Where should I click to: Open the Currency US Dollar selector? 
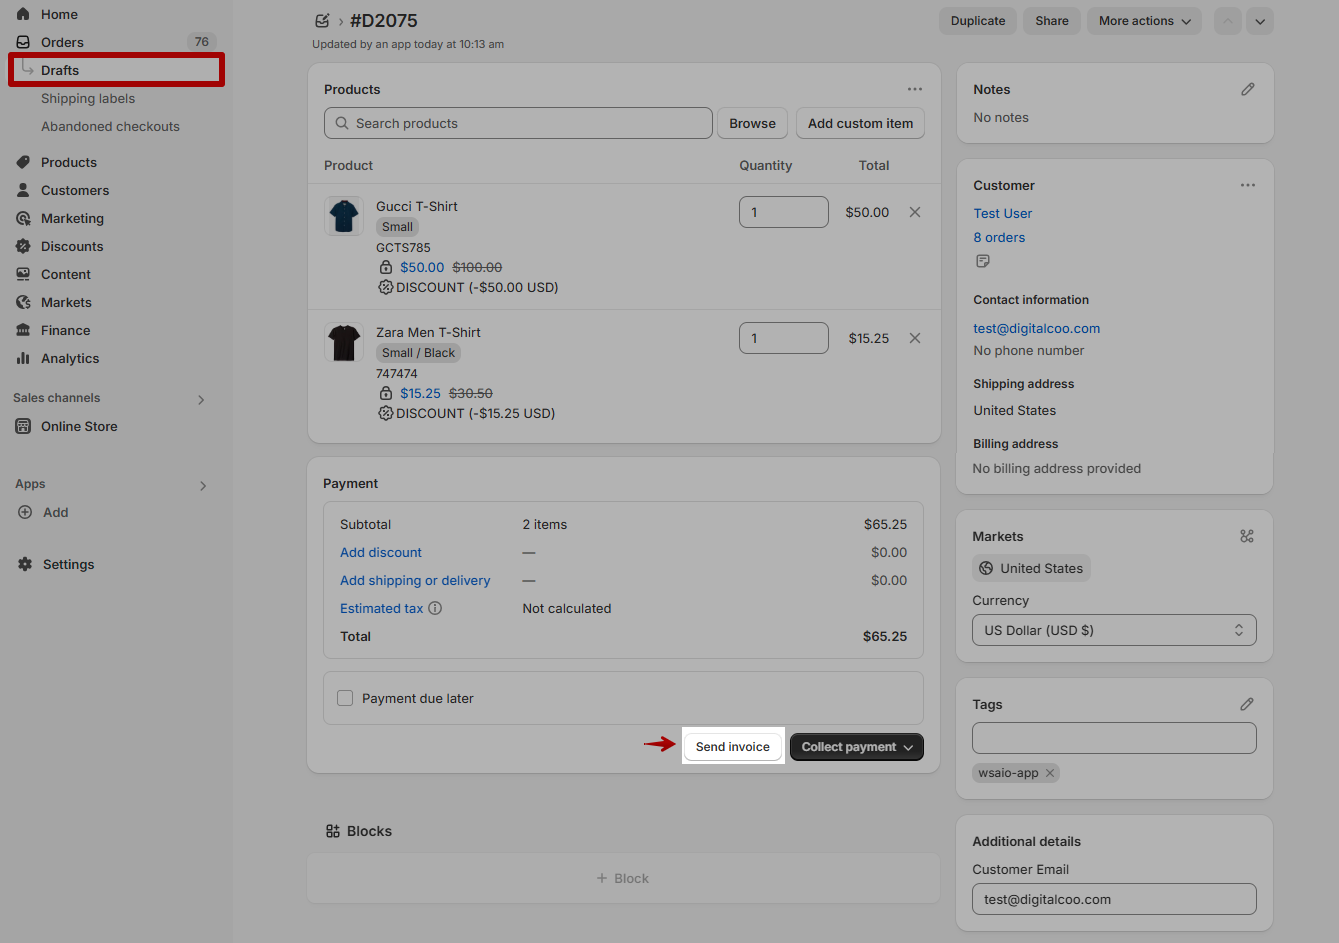coord(1113,630)
